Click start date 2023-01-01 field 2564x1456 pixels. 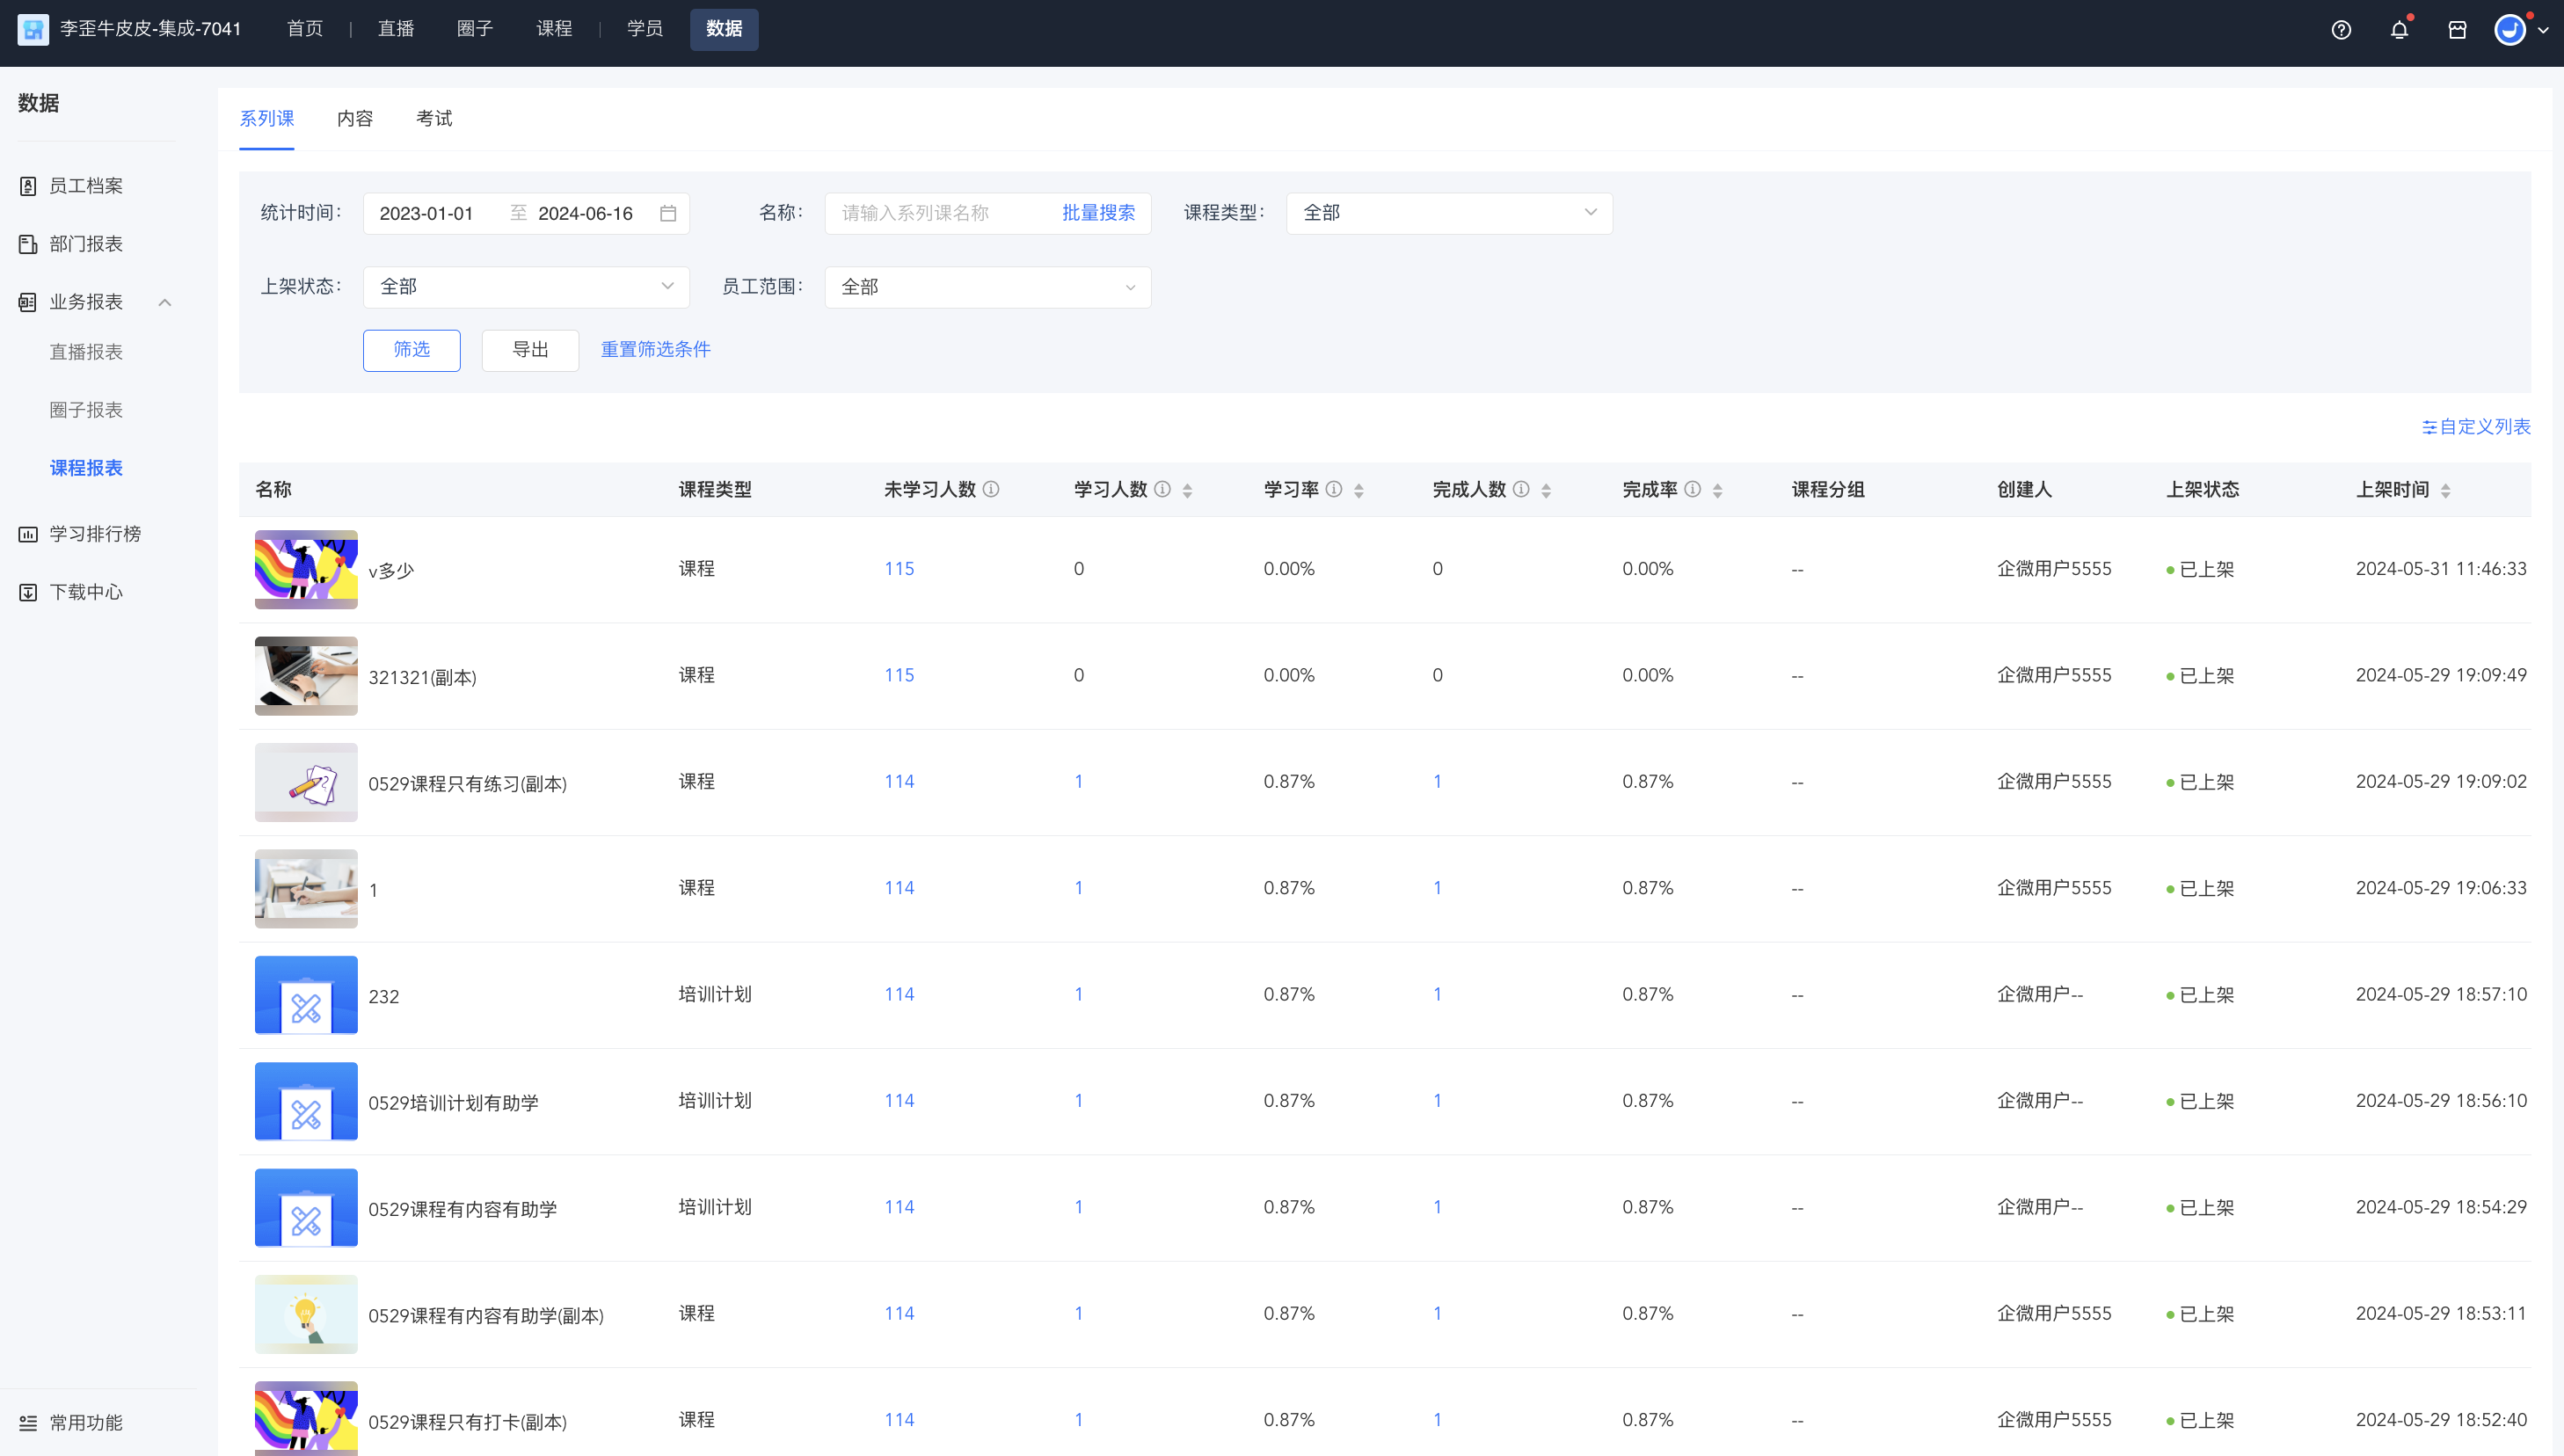(x=427, y=213)
